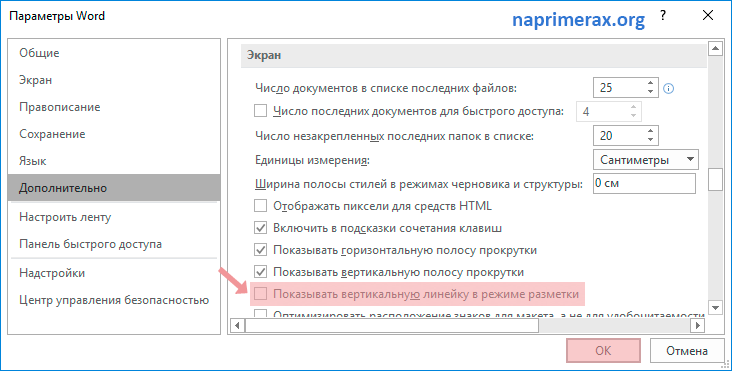Confirm settings with the OK button
The height and width of the screenshot is (371, 732).
pyautogui.click(x=603, y=350)
